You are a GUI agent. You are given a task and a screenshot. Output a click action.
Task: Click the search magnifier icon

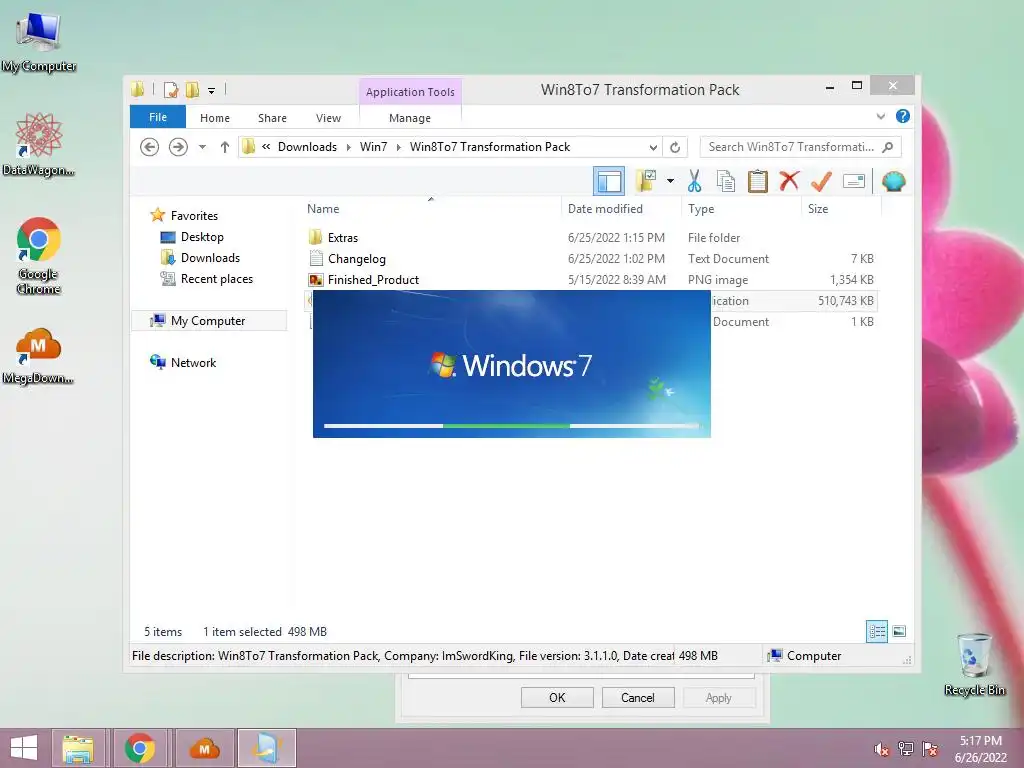tap(888, 147)
